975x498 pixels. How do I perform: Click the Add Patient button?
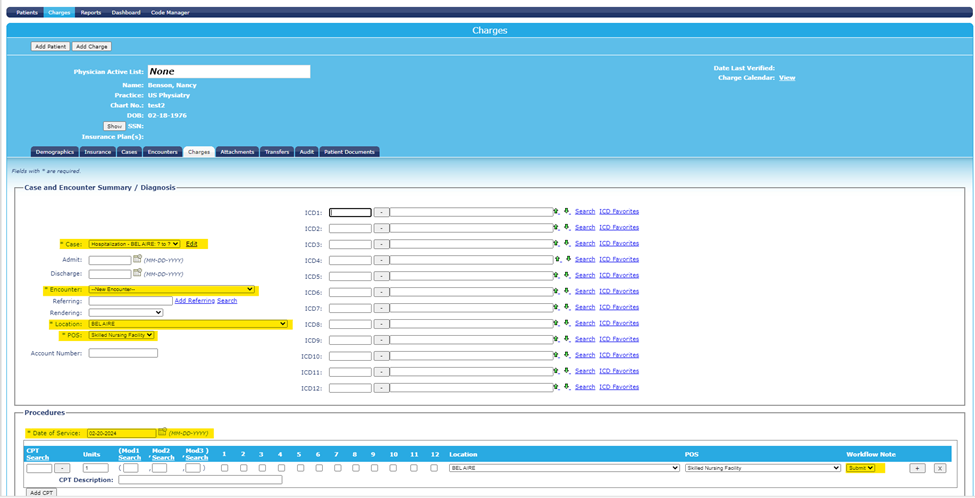pos(51,47)
